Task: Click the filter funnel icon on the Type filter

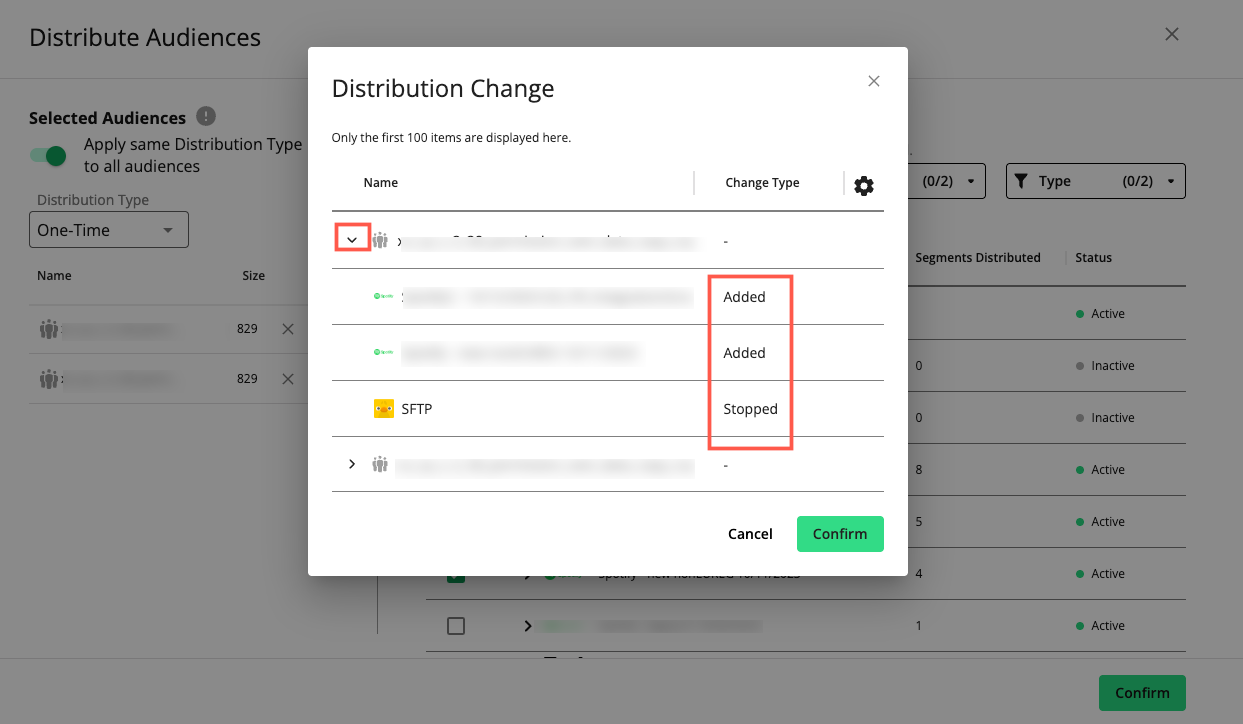Action: (x=1021, y=181)
